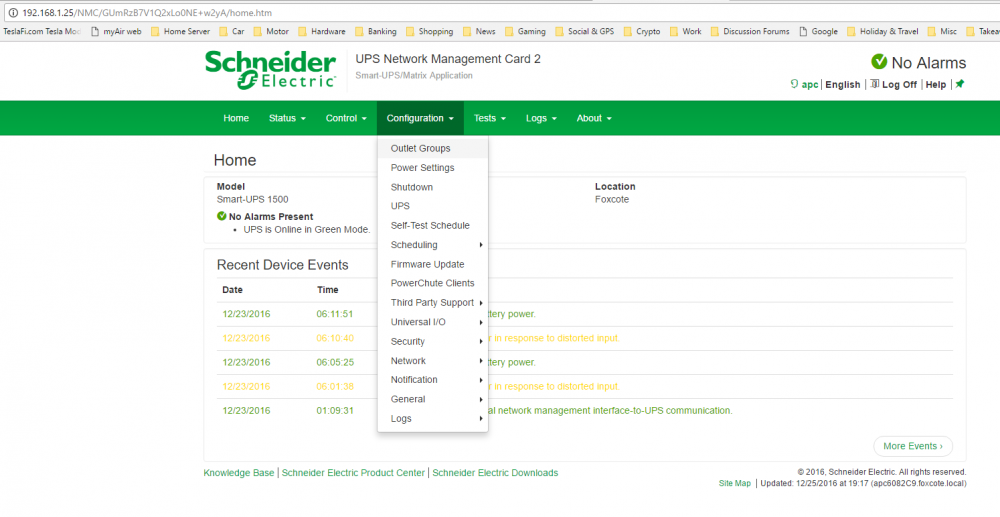Select Power Settings menu entry
Screen dimensions: 1000x517
coord(433,168)
